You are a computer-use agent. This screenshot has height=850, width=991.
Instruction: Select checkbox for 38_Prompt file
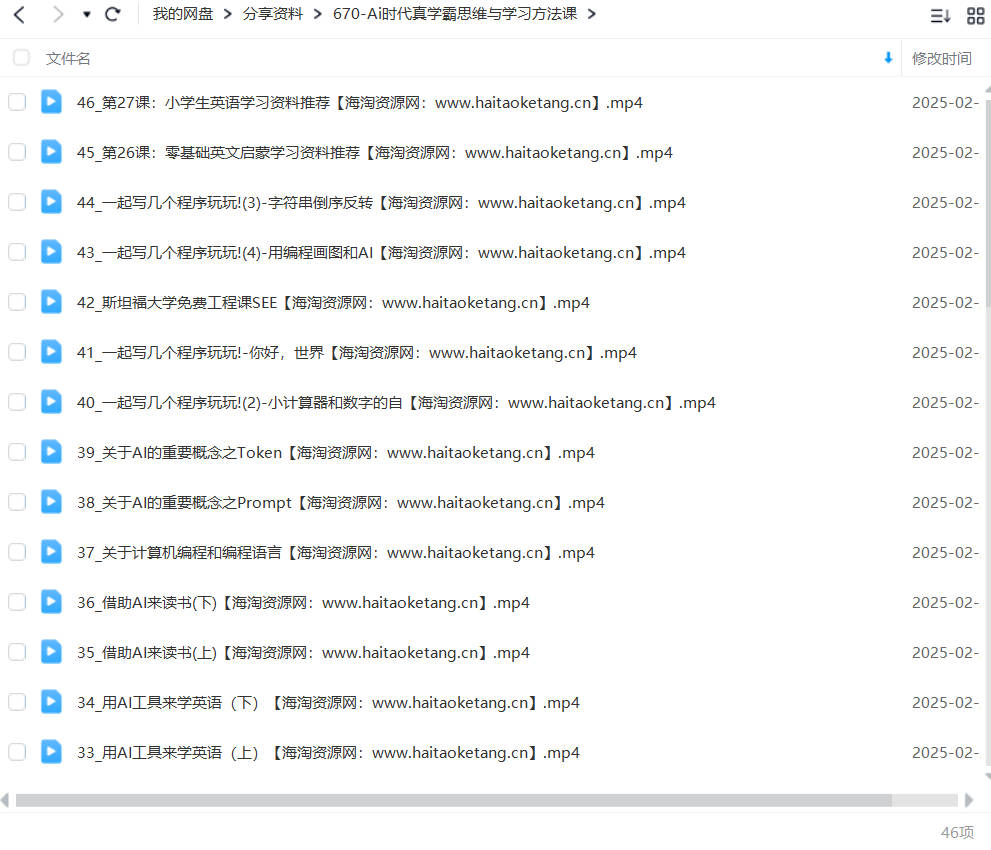pos(17,502)
